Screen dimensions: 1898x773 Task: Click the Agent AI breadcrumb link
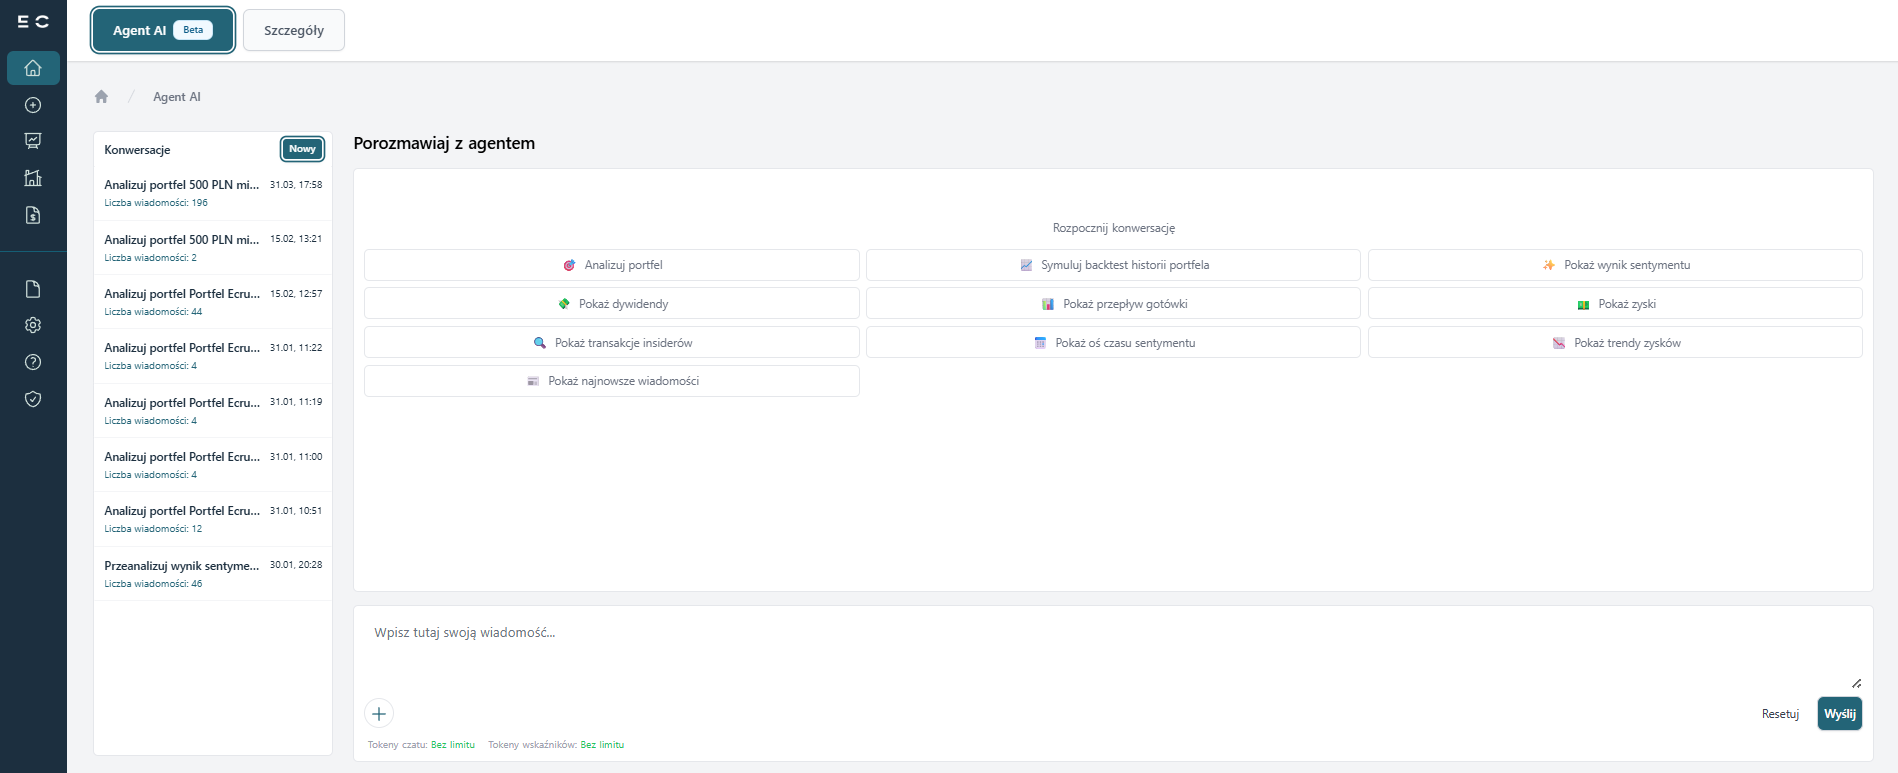click(177, 97)
